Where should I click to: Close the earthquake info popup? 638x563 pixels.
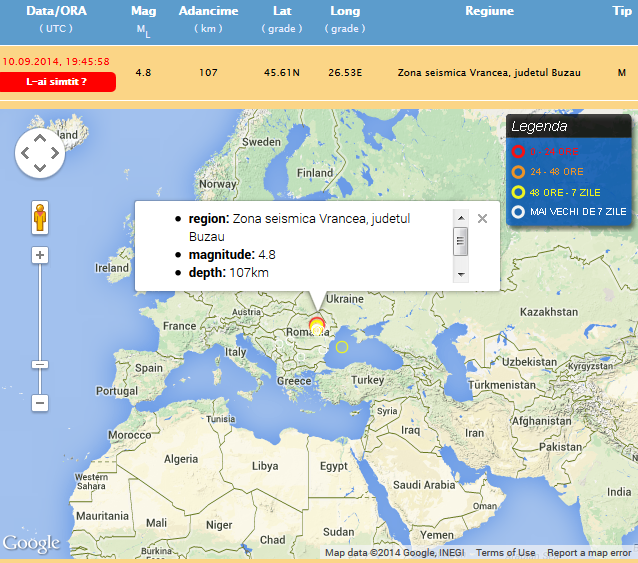coord(482,218)
